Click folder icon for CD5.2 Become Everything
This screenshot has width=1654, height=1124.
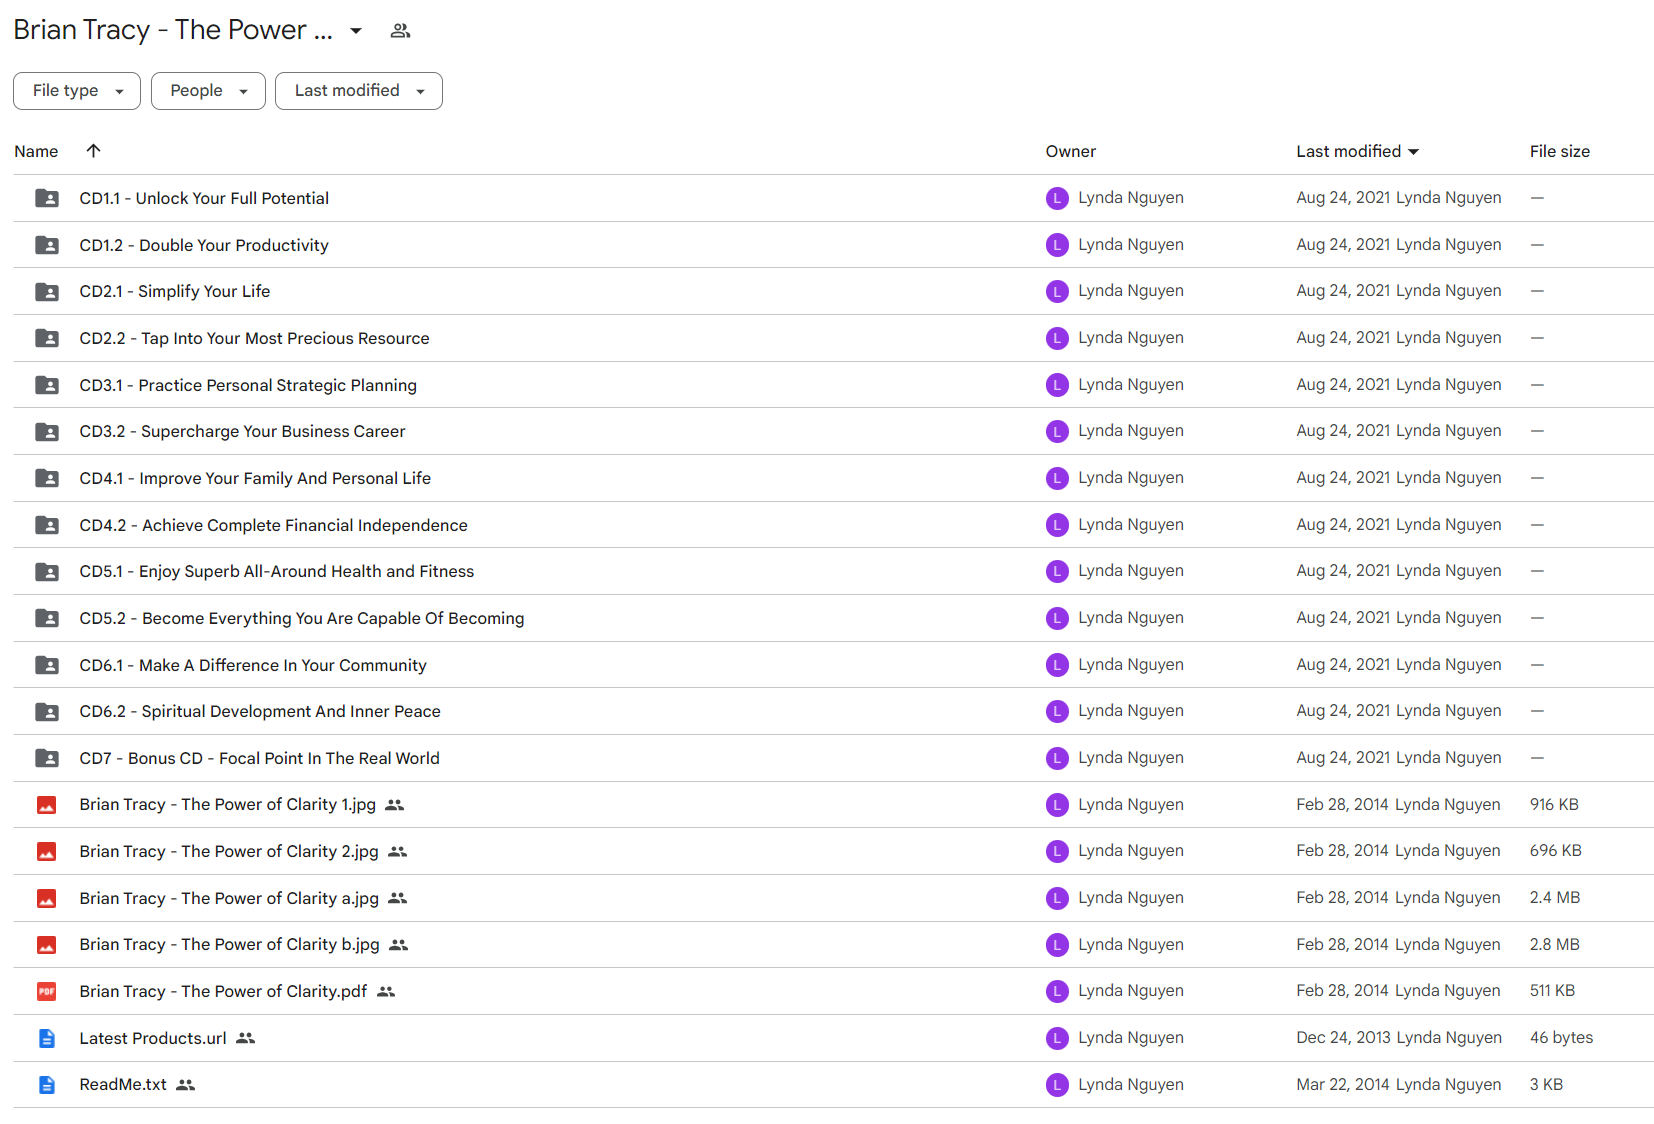pos(47,618)
